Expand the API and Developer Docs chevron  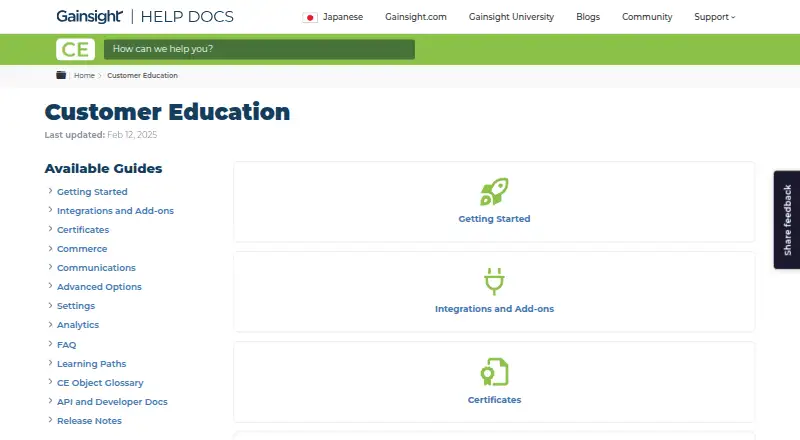tap(50, 401)
